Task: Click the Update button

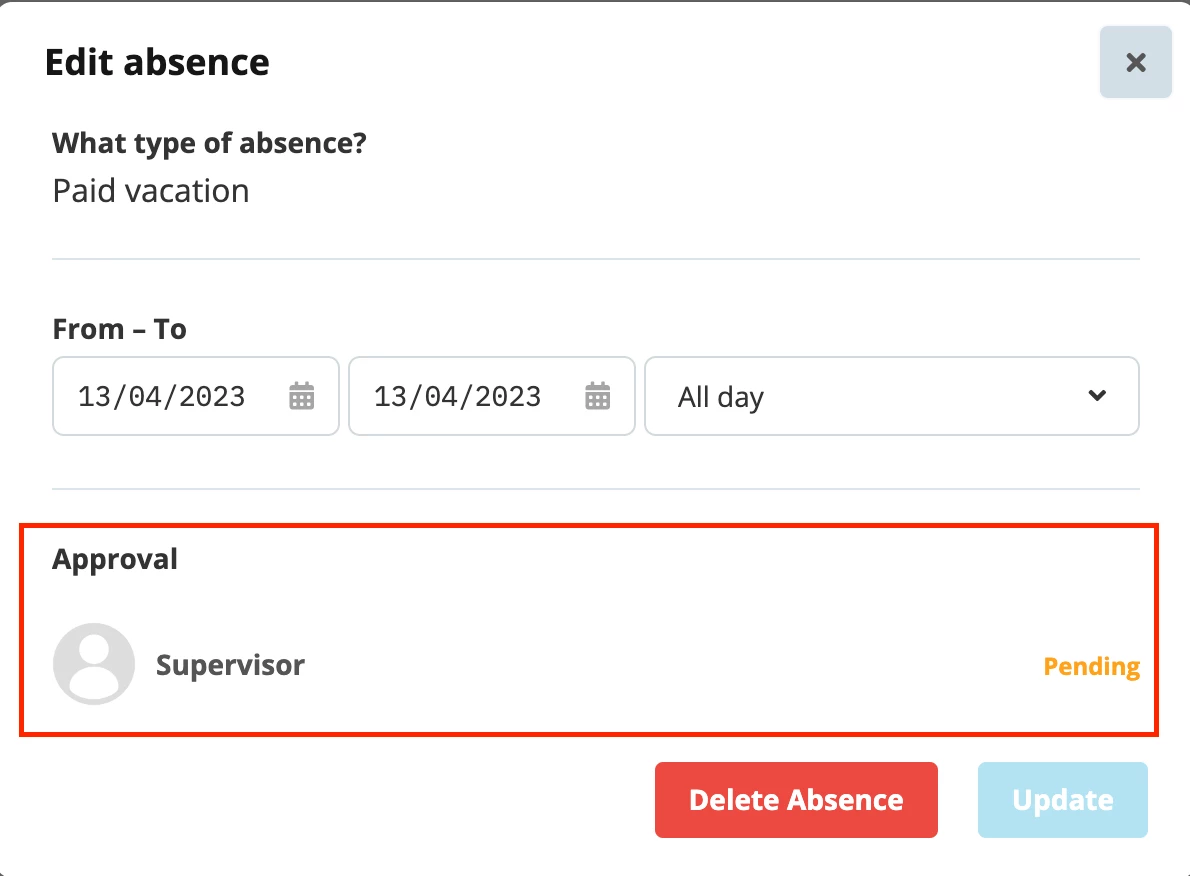Action: point(1062,800)
